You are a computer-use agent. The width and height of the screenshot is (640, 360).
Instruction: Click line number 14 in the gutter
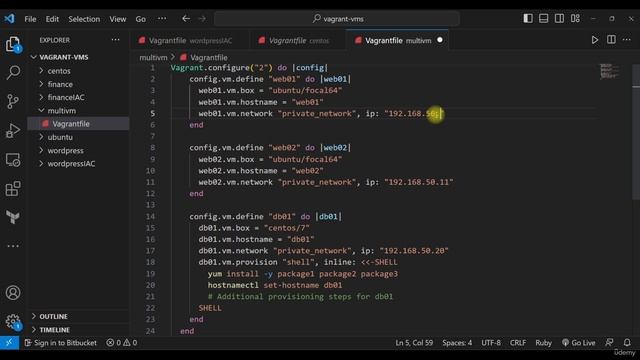[151, 216]
